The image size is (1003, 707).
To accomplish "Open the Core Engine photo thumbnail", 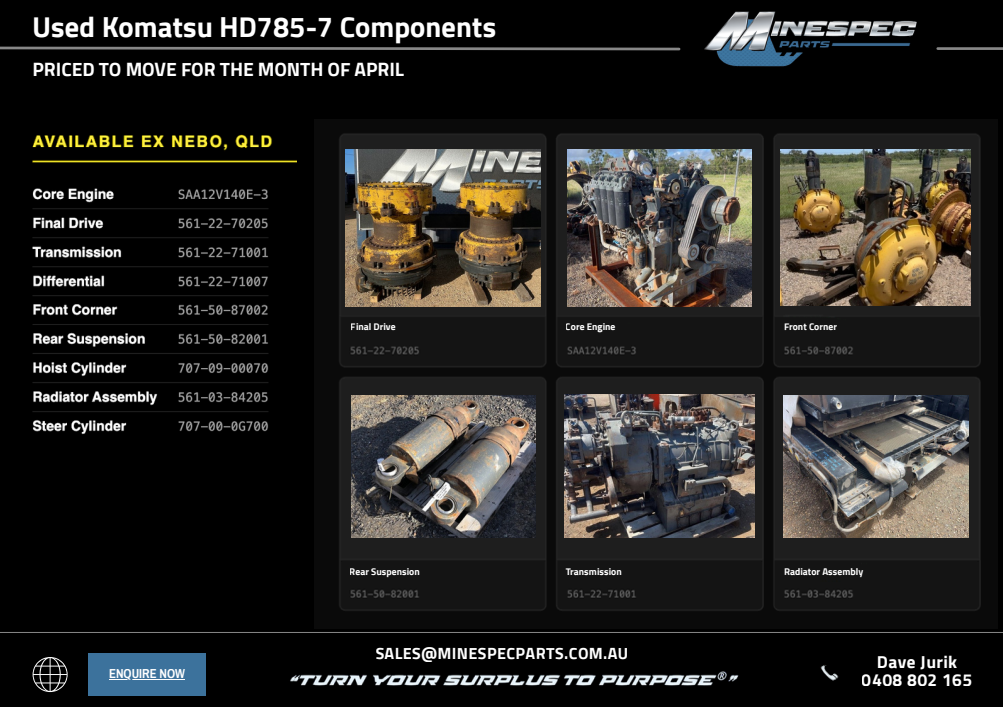I will tap(659, 228).
